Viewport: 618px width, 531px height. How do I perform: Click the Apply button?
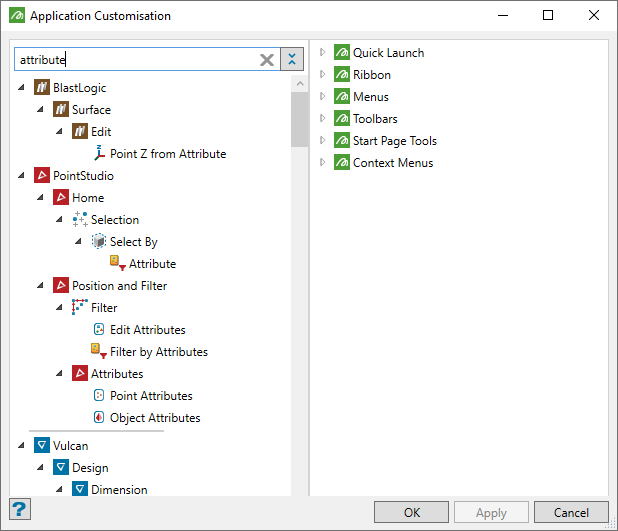pyautogui.click(x=491, y=512)
